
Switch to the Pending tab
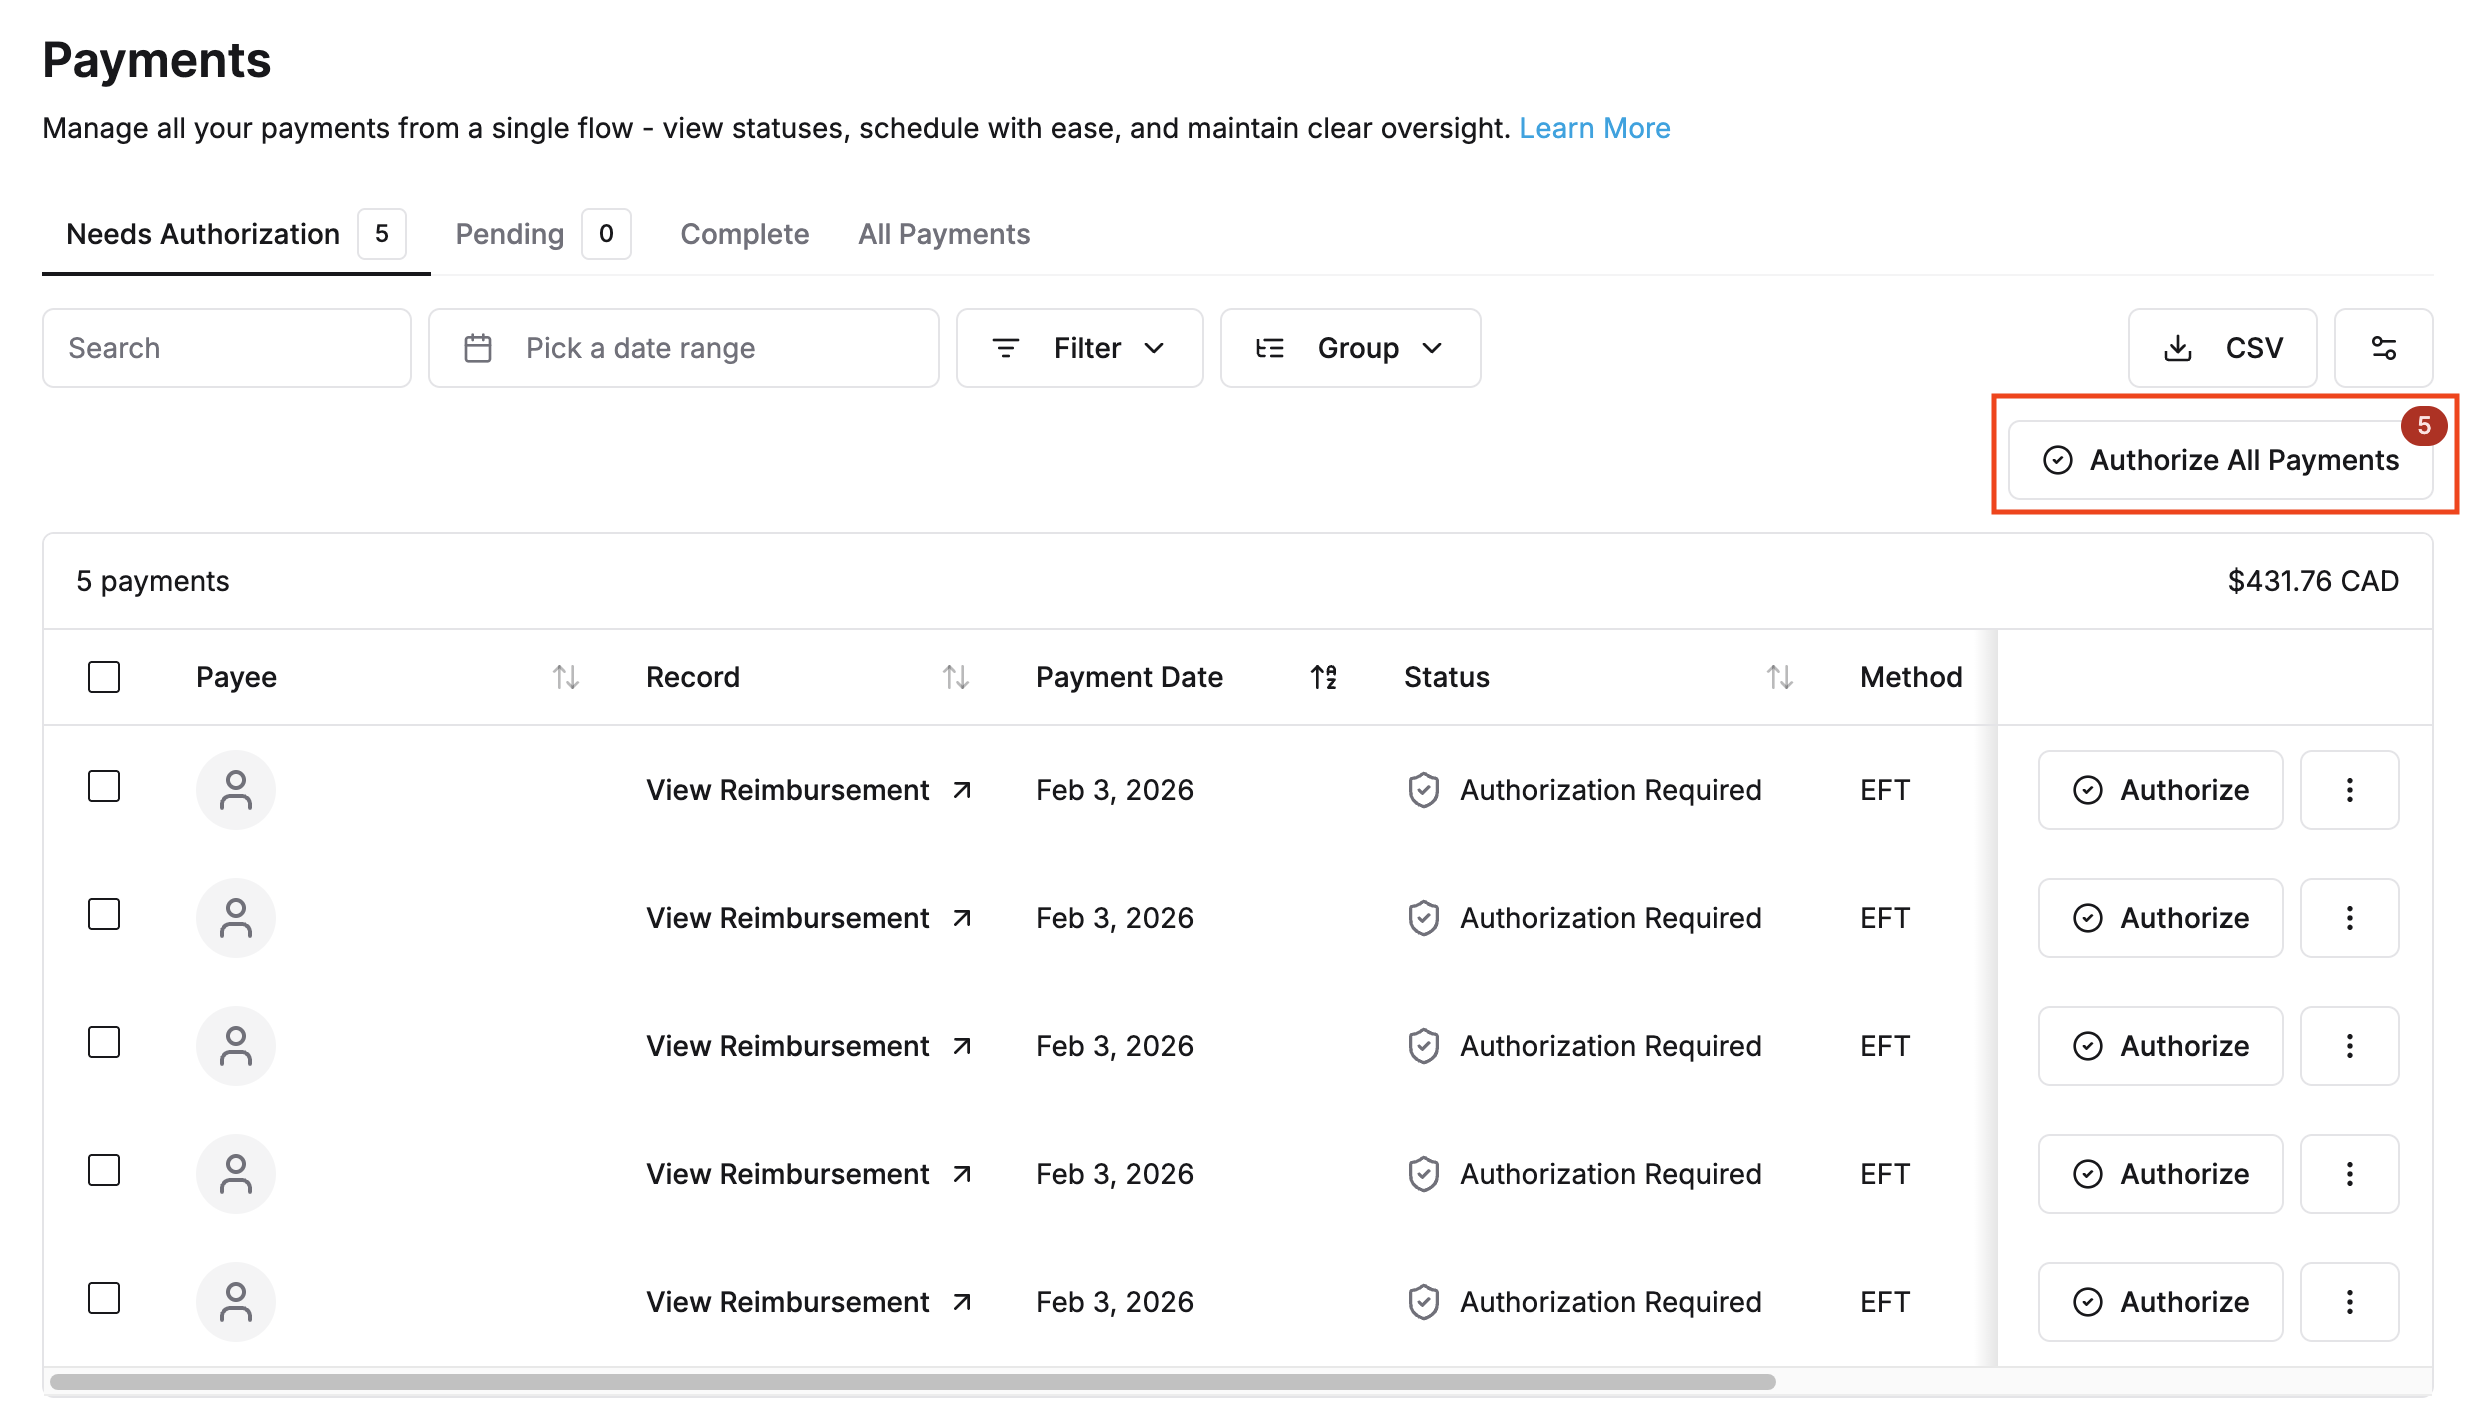pos(510,234)
